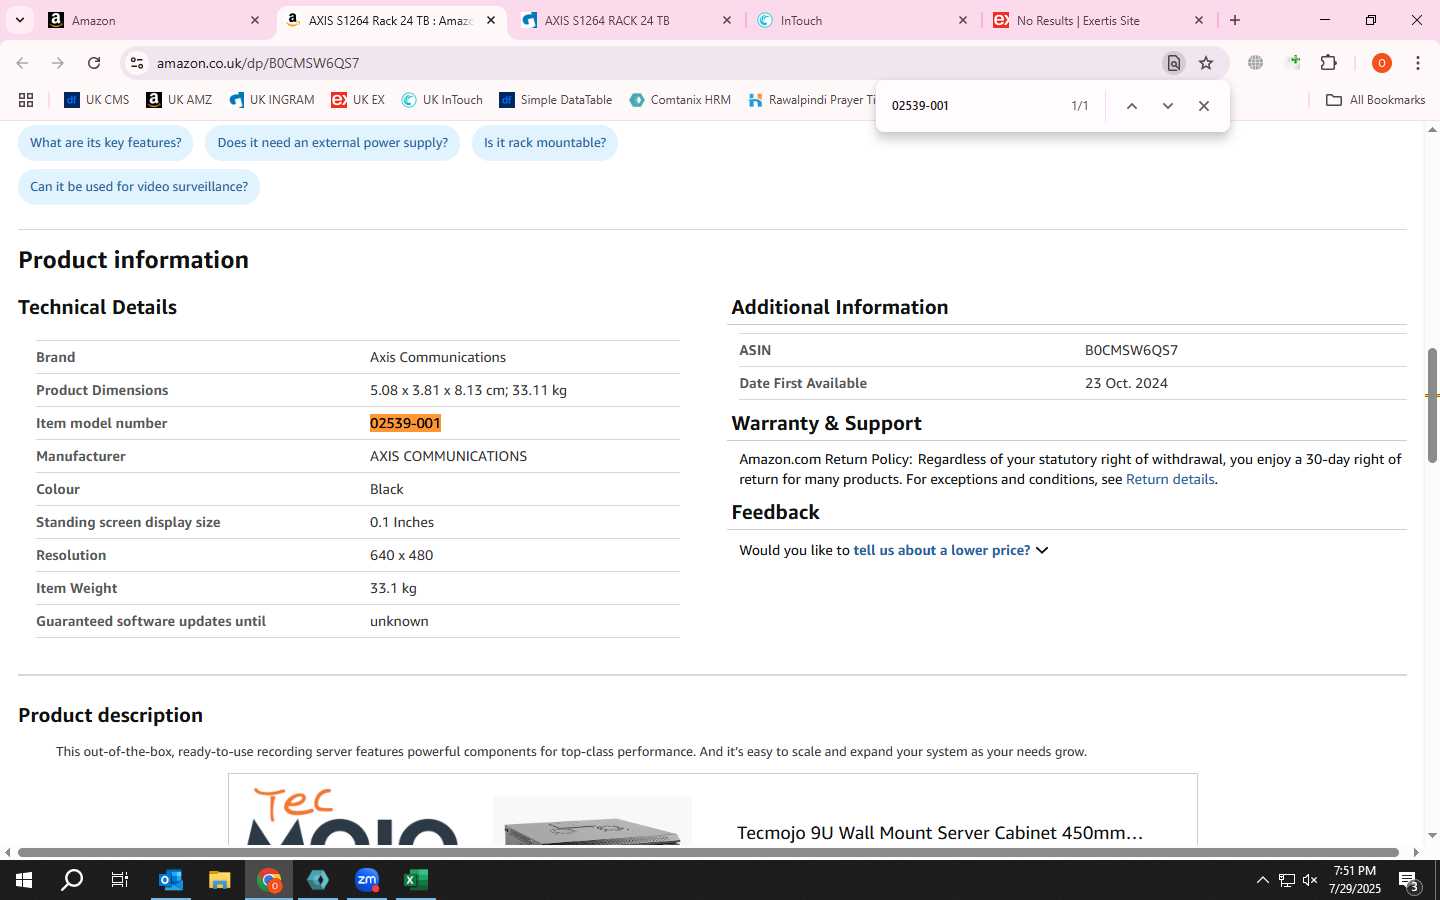The image size is (1440, 900).
Task: Expand 'tell us about a lower price?'
Action: pos(950,550)
